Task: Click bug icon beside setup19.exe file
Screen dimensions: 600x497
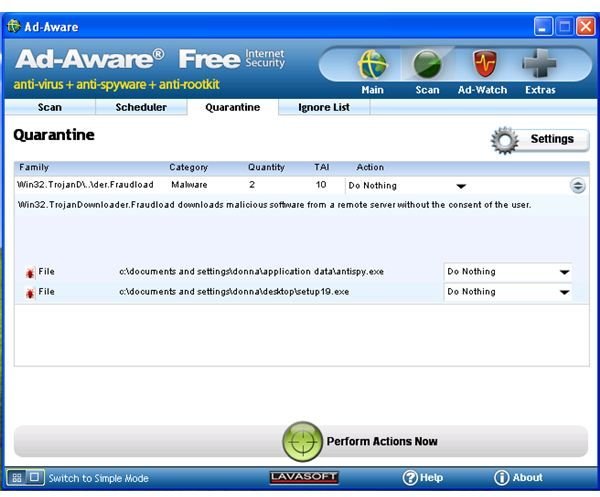Action: pos(30,293)
